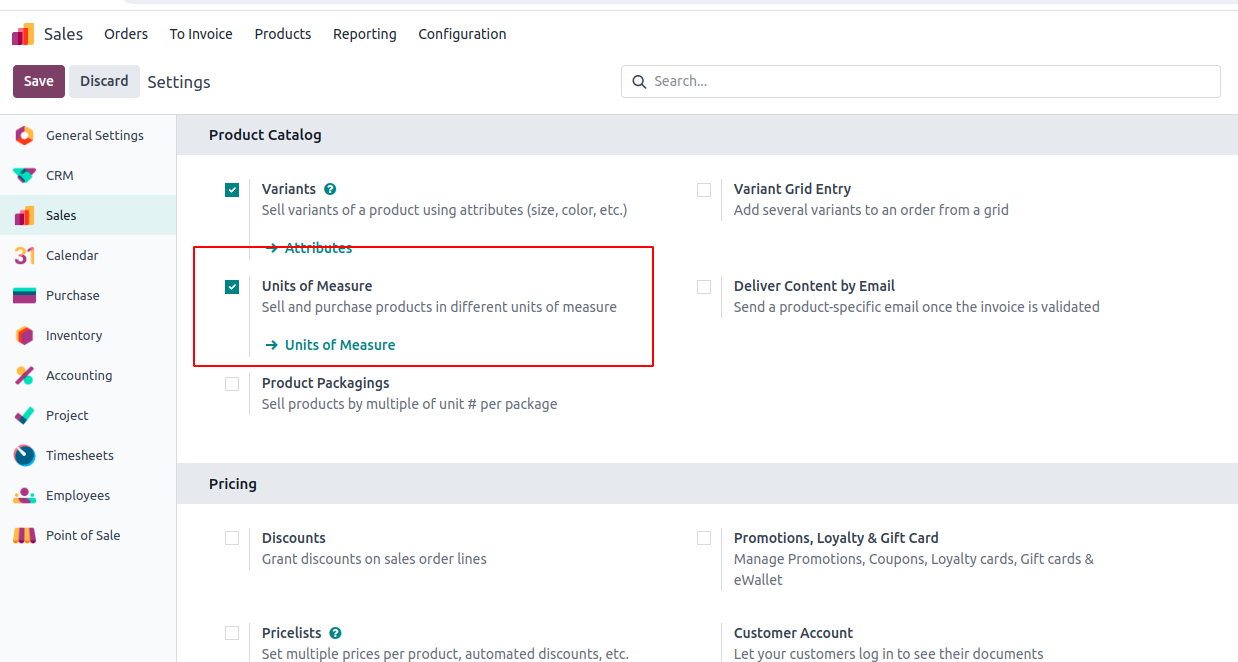1238x662 pixels.
Task: Expand the Reporting menu
Action: (x=364, y=34)
